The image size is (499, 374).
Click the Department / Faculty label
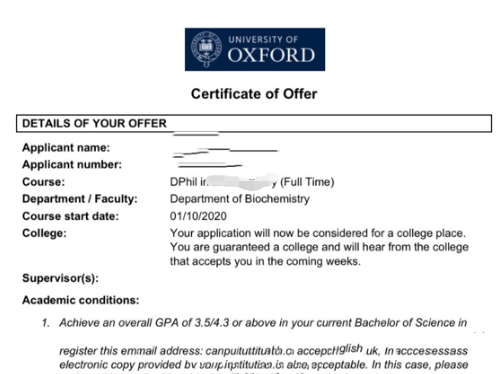coord(80,199)
